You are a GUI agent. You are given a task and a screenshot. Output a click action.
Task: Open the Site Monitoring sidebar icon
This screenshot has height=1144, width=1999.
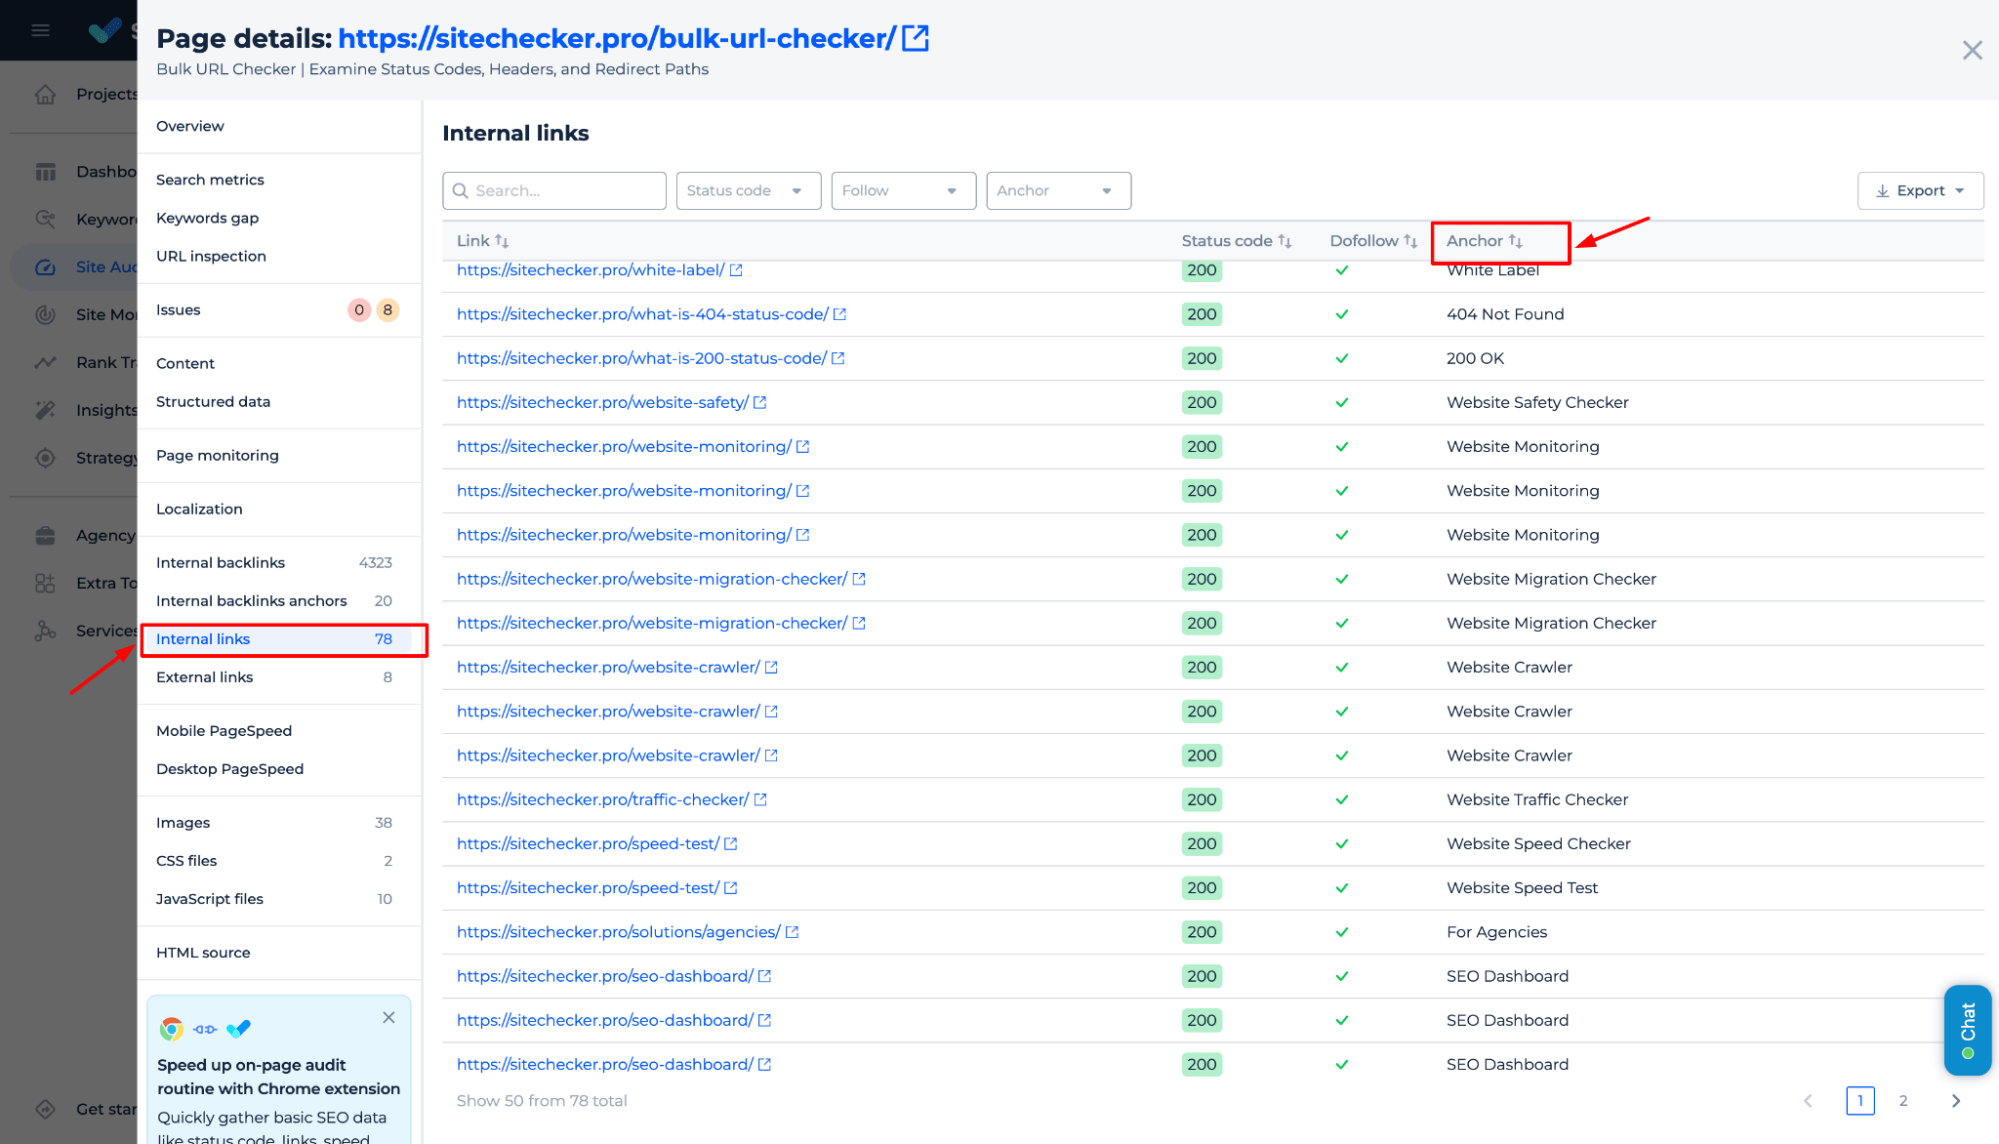tap(45, 314)
